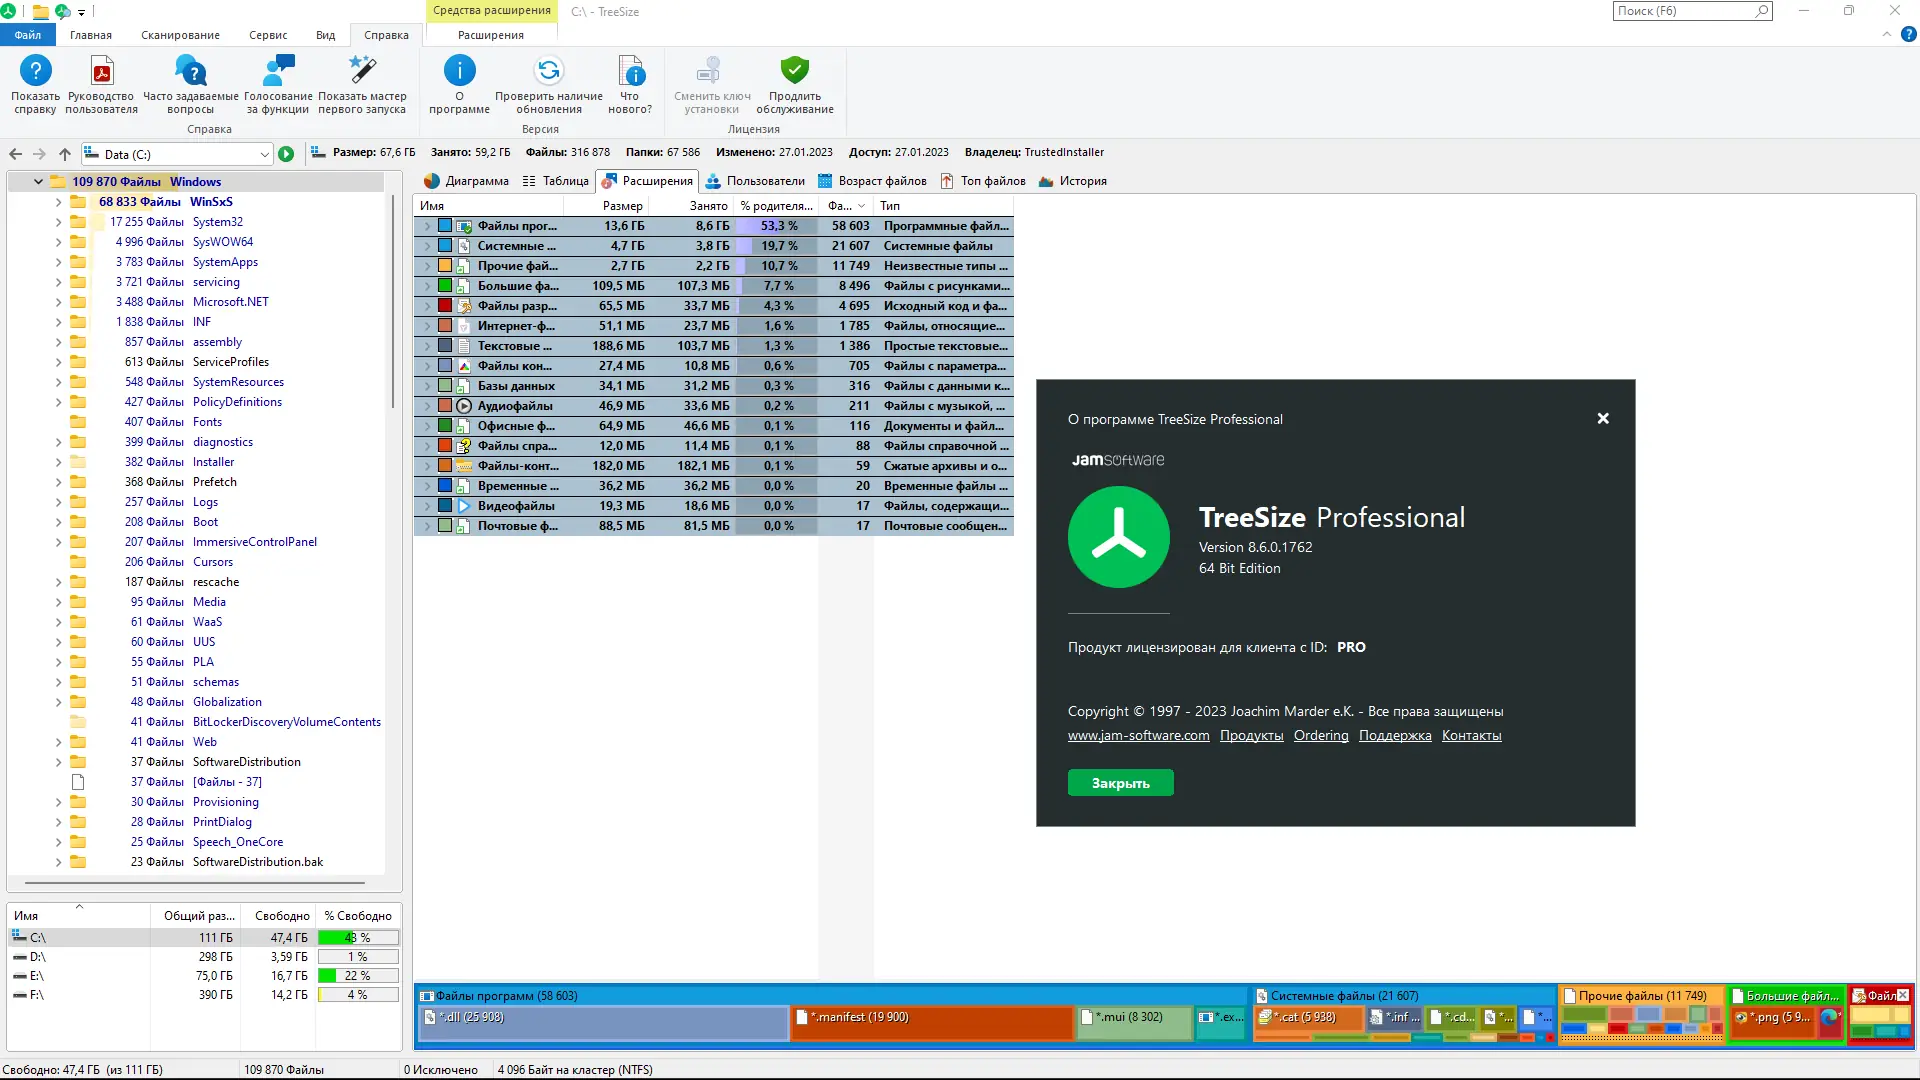Open the Сканирование ribbon tab
1920x1080 pixels.
(x=180, y=35)
